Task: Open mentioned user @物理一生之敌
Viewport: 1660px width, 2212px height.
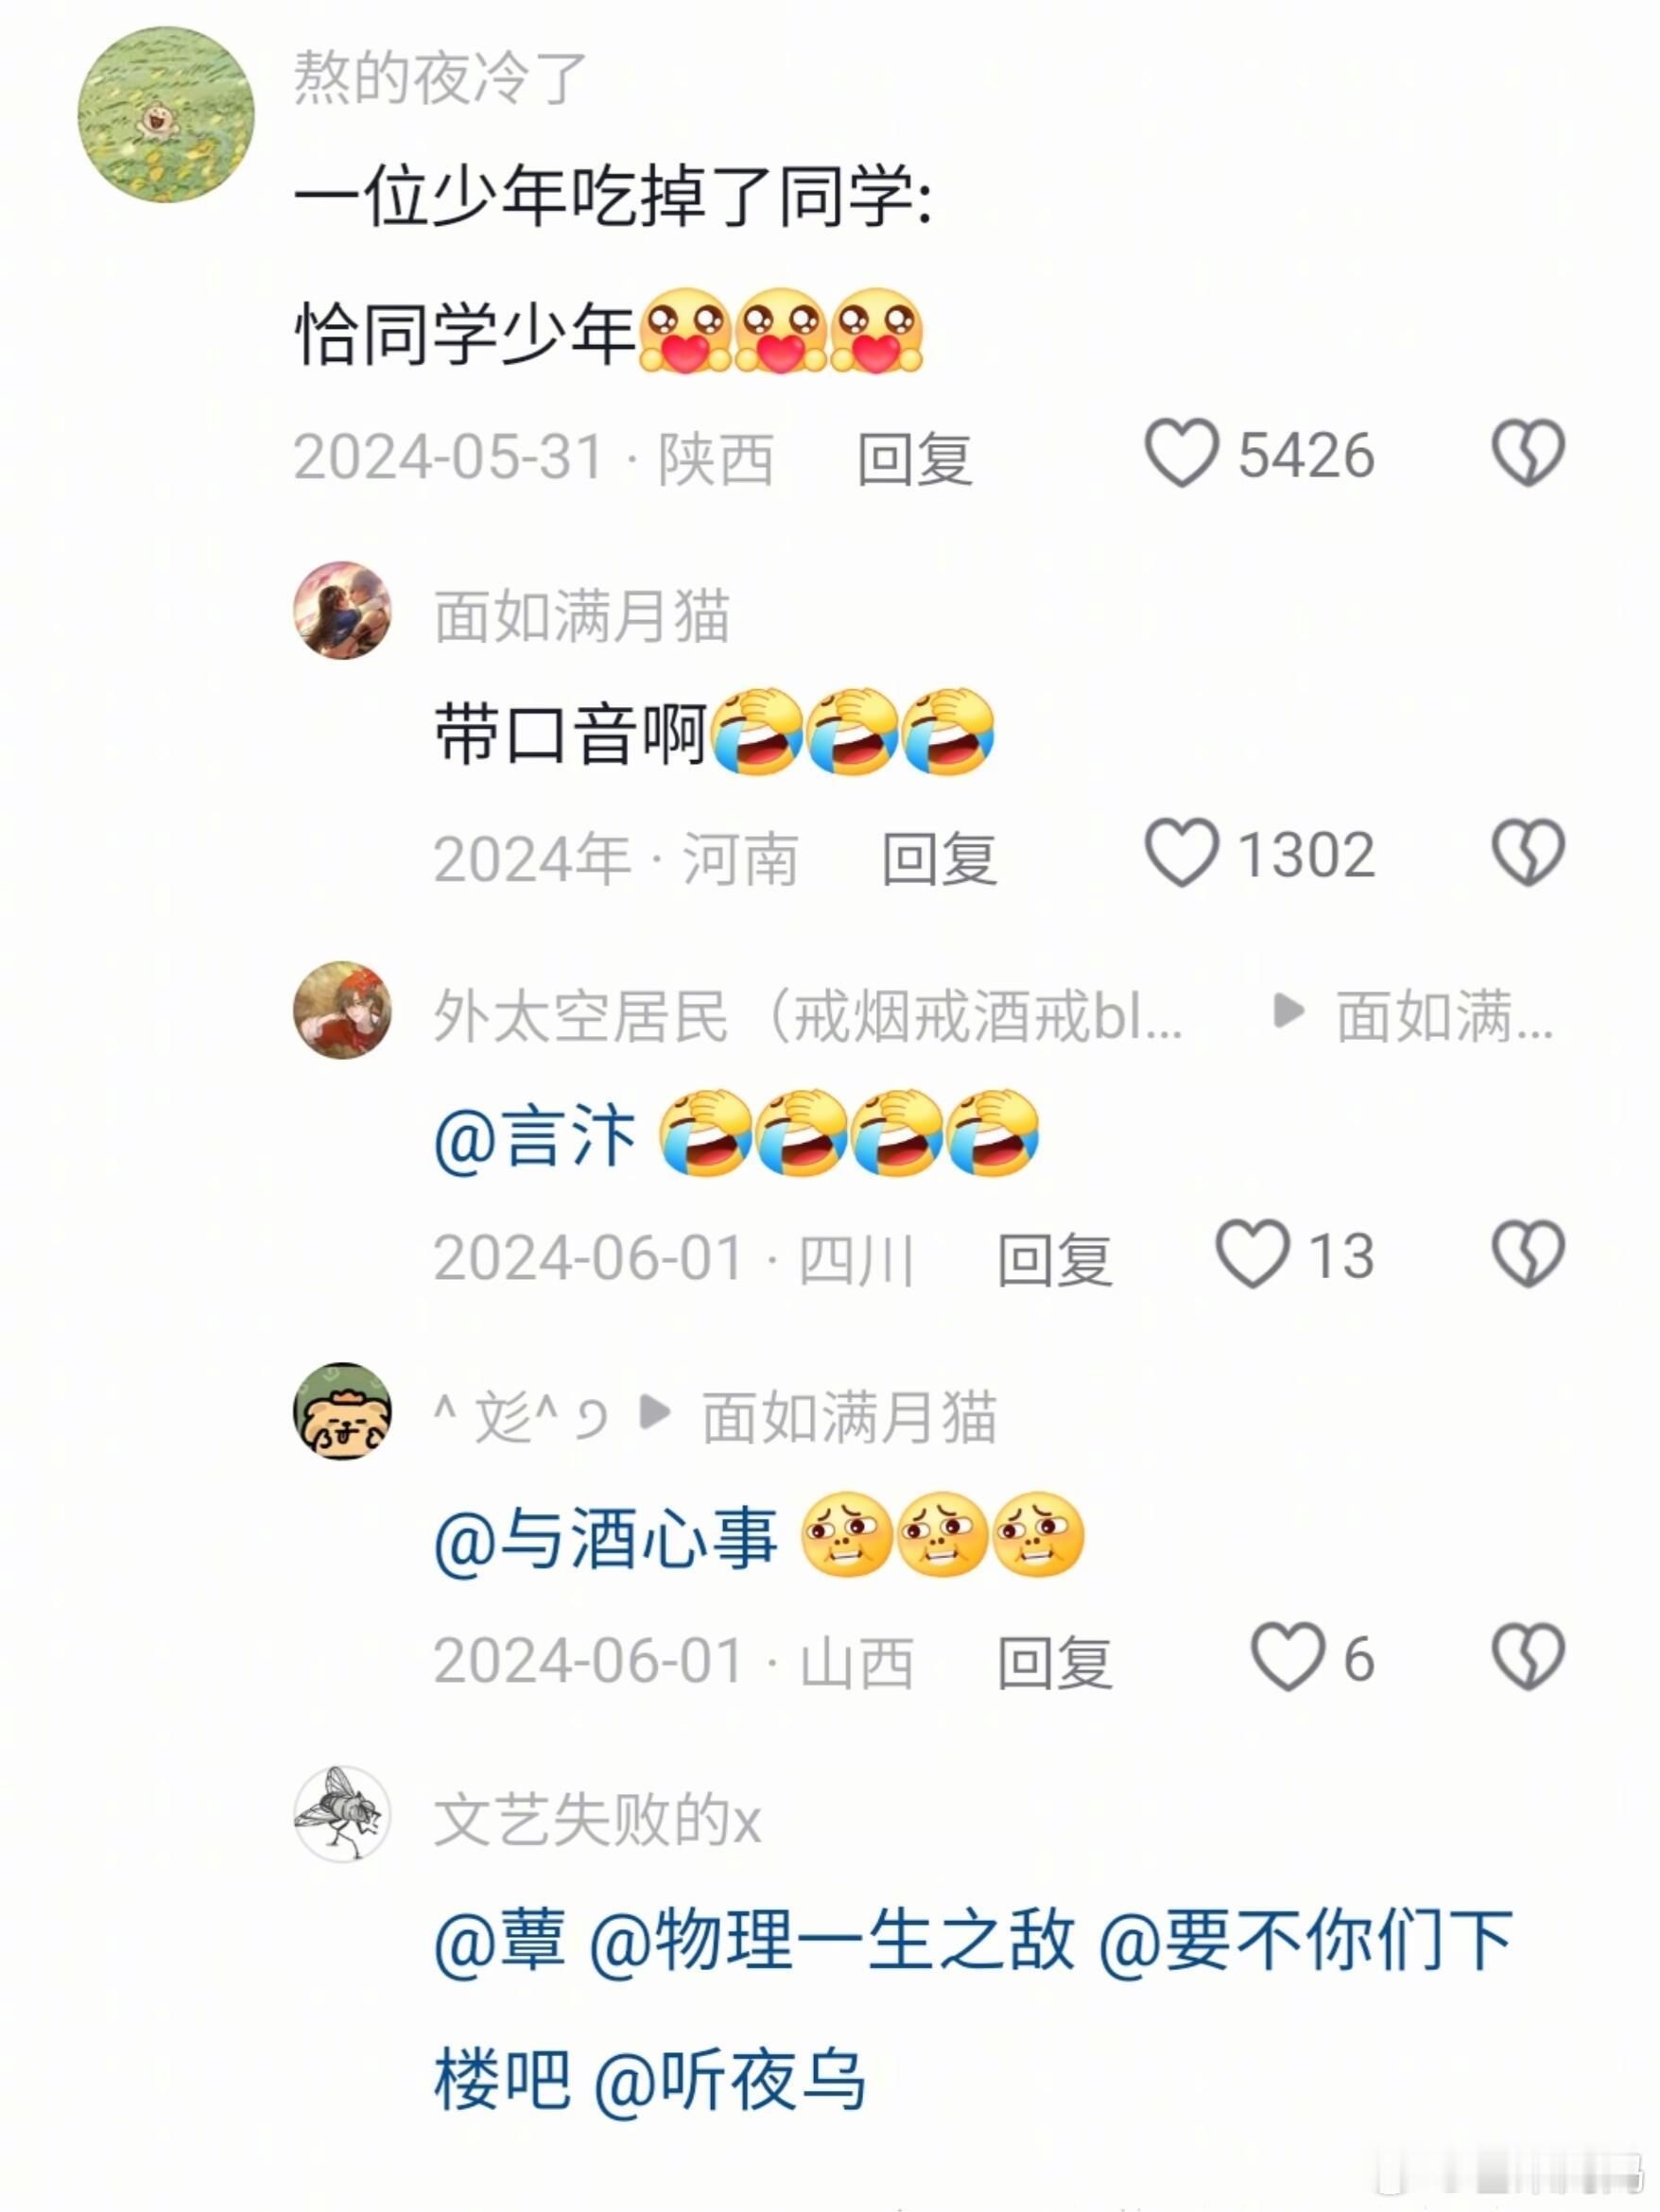Action: click(832, 1939)
